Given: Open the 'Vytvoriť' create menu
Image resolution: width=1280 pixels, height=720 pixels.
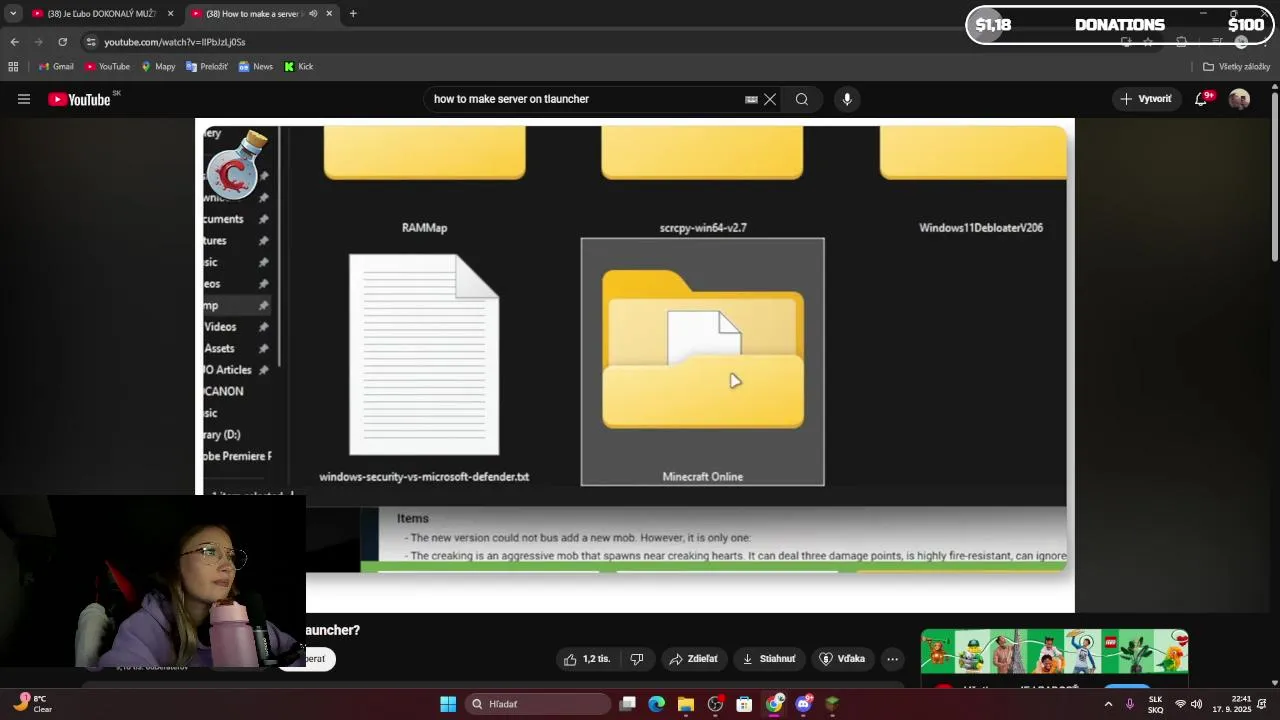Looking at the screenshot, I should pos(1146,99).
